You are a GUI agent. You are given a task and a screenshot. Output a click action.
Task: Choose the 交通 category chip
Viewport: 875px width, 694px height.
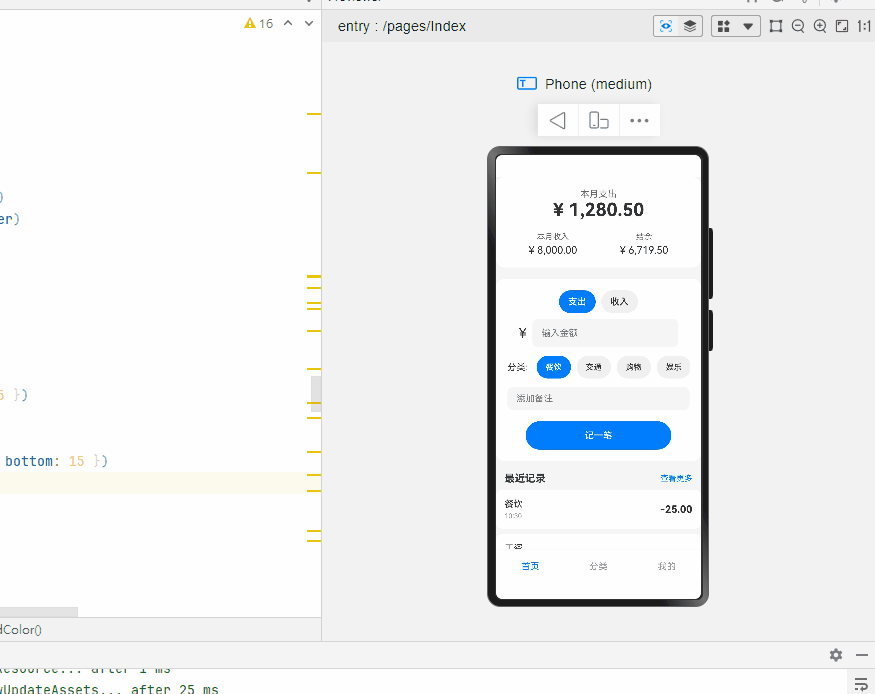594,367
